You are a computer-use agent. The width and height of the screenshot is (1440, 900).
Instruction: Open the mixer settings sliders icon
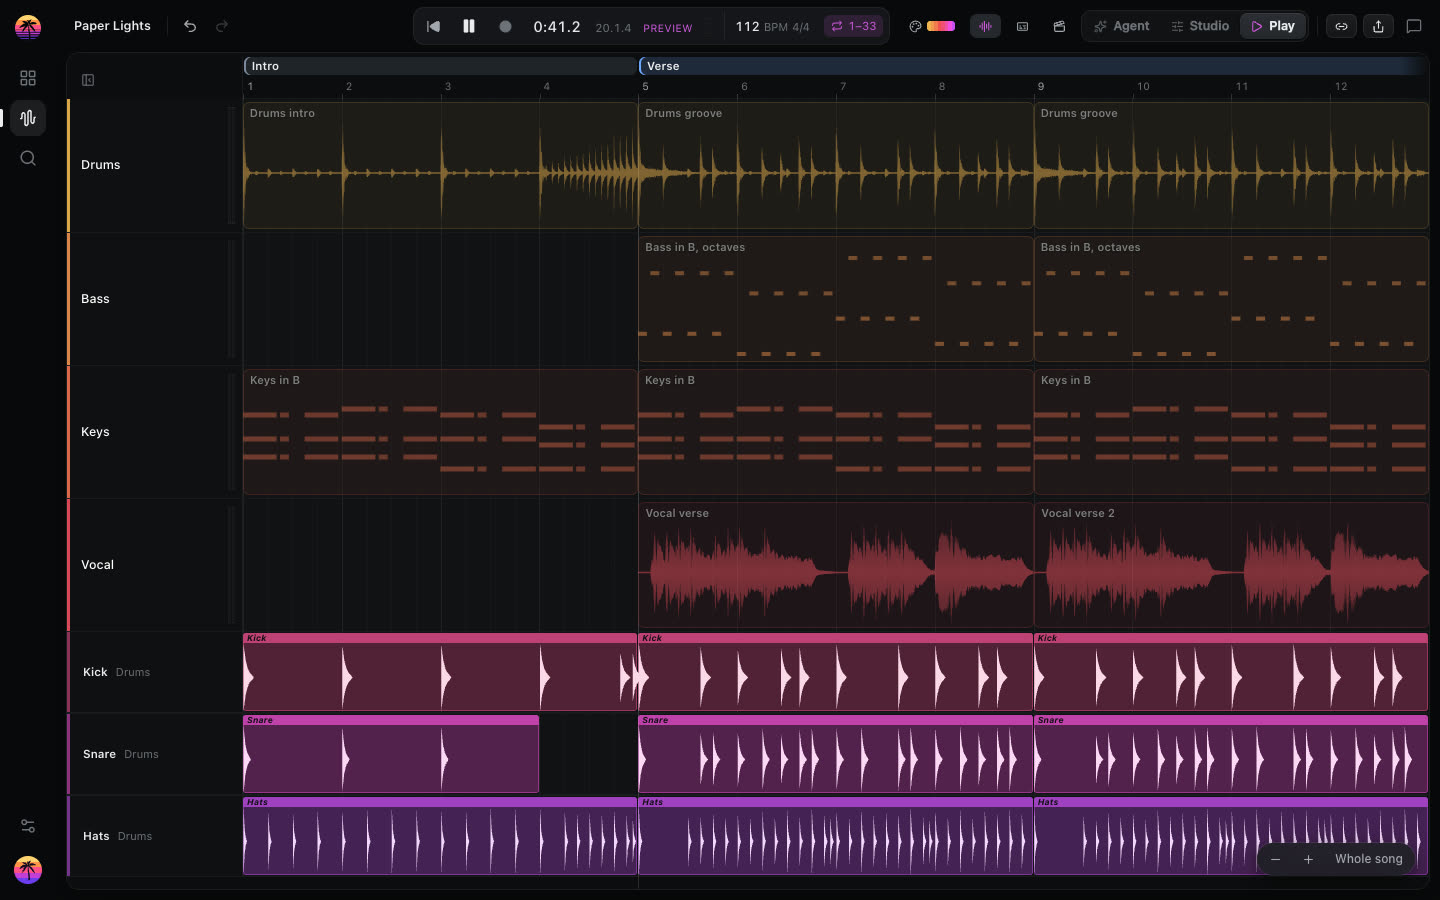pos(28,826)
